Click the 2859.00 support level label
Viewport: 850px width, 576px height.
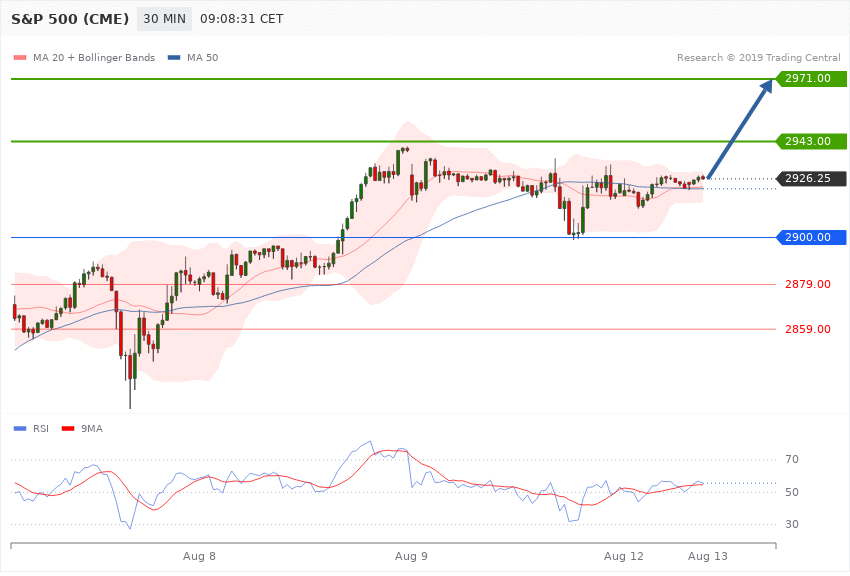808,329
